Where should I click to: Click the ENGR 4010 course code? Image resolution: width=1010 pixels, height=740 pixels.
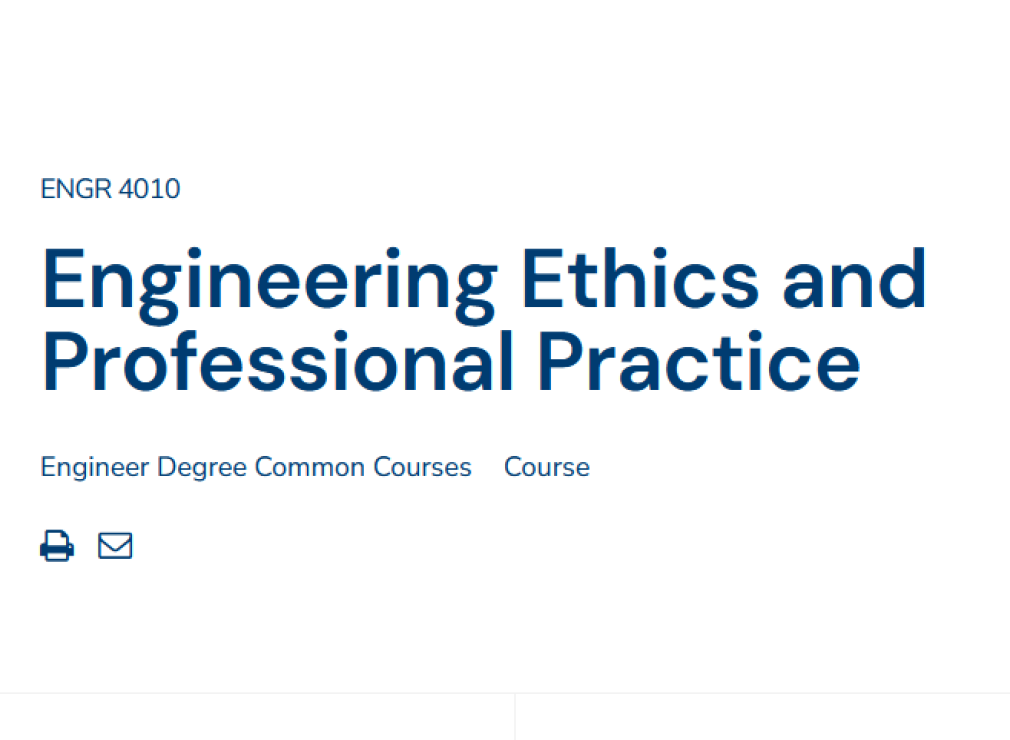(110, 189)
